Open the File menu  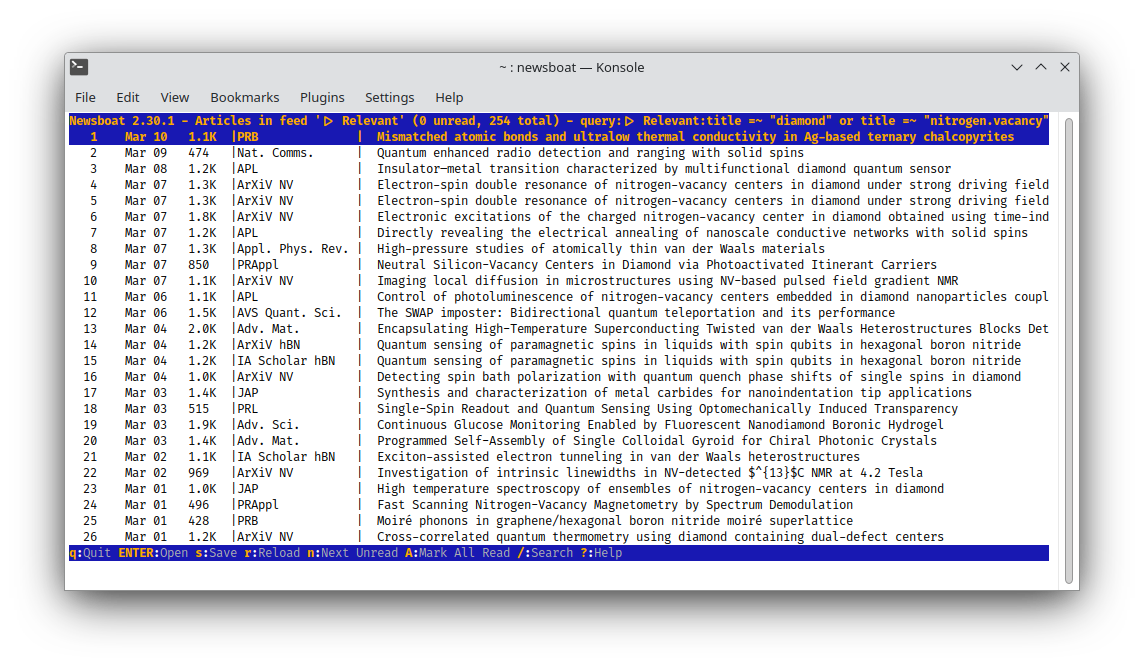[x=85, y=97]
